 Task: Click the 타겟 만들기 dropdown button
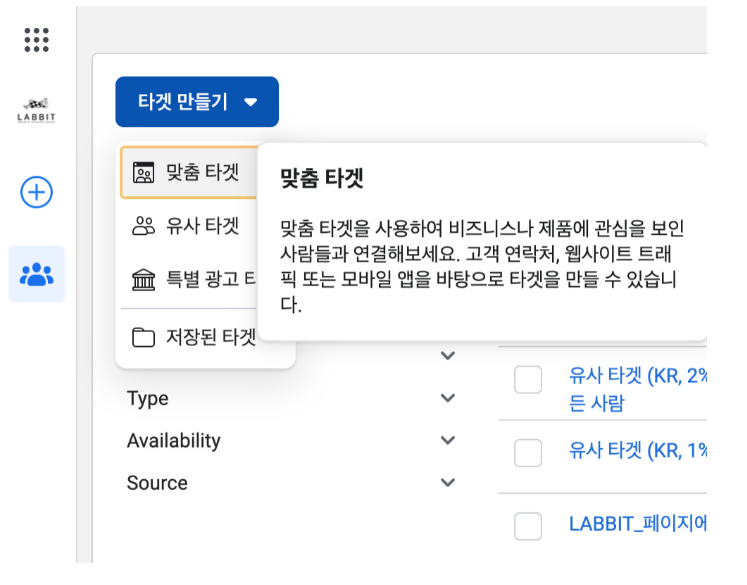tap(197, 102)
